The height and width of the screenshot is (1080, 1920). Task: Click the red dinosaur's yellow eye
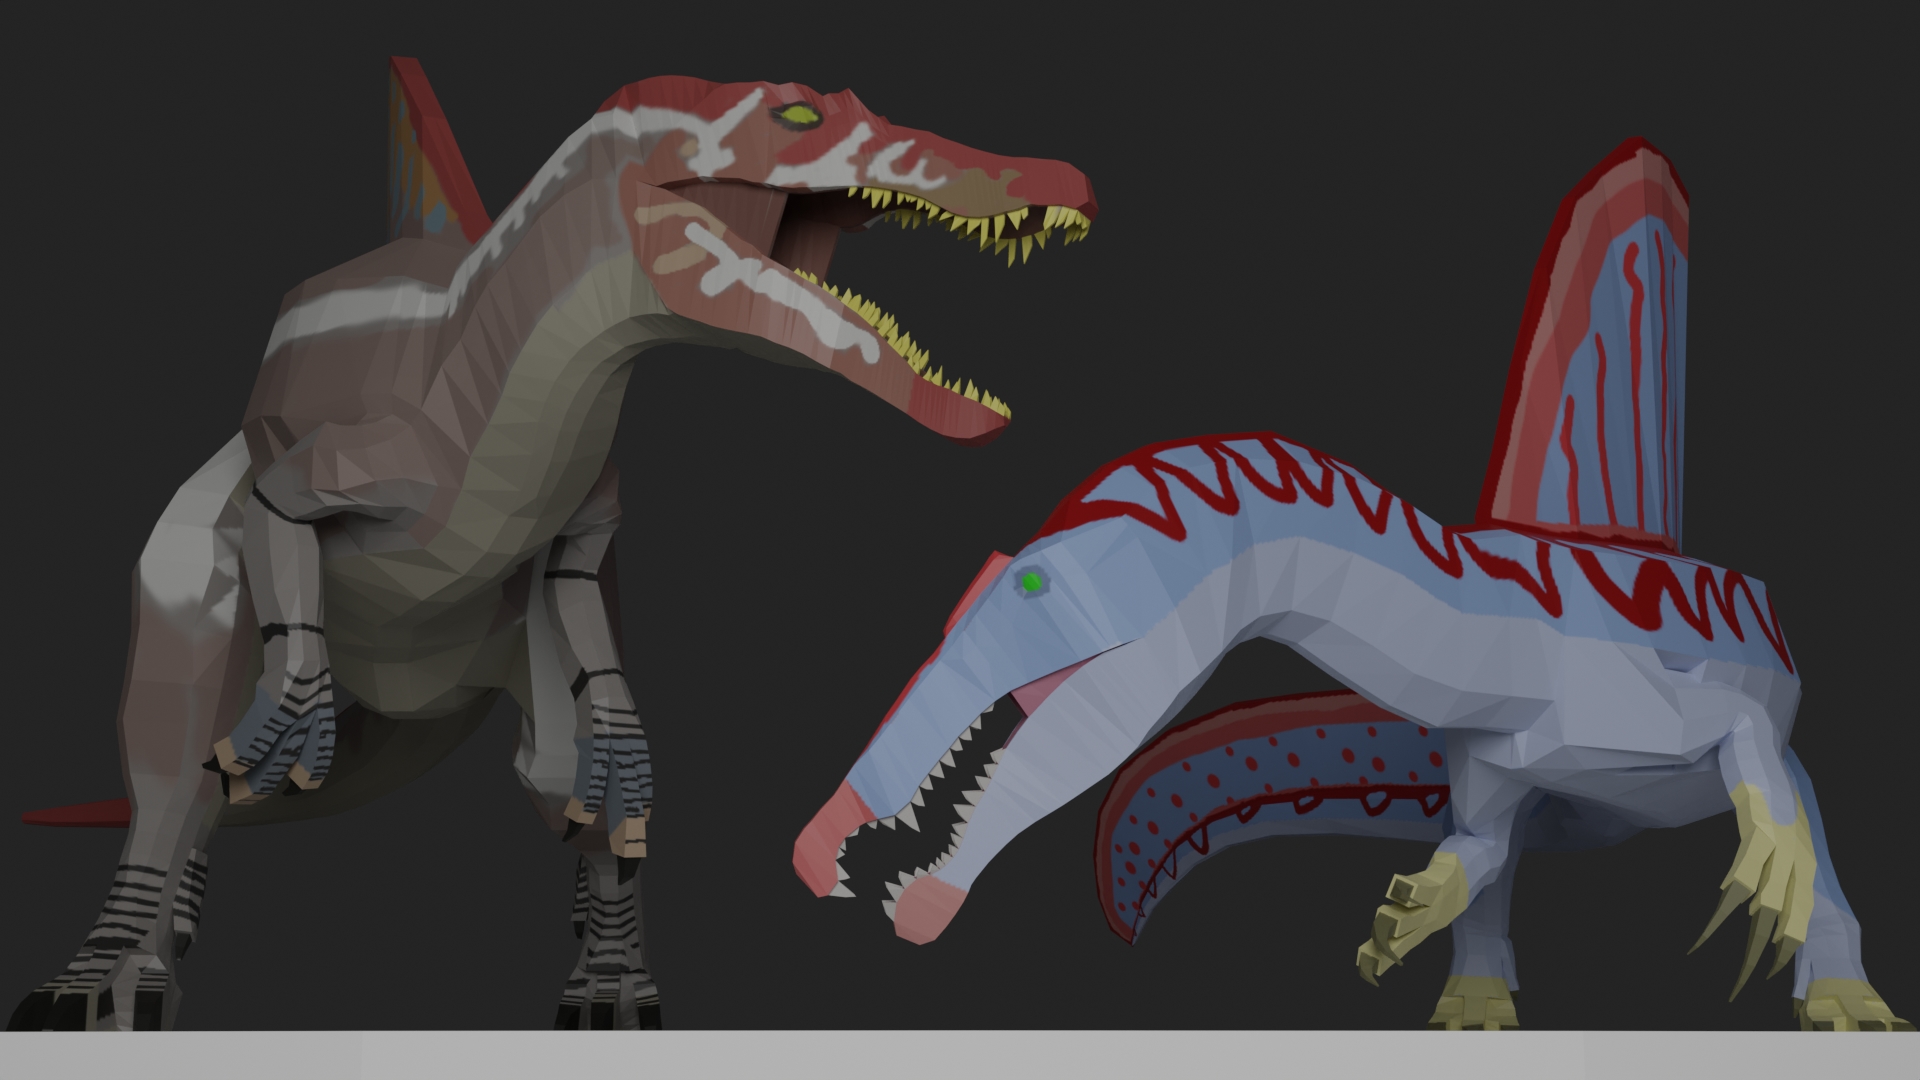tap(799, 116)
